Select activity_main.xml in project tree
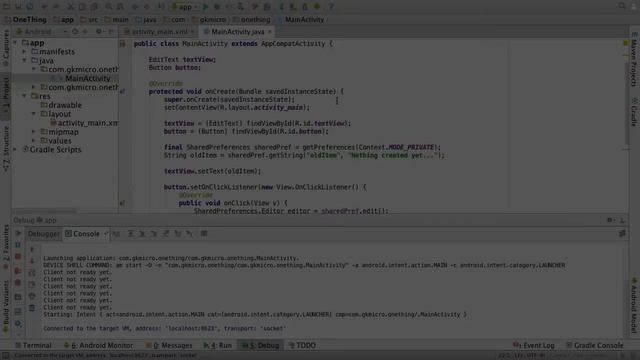Screen dimensions: 640x360 (84, 123)
